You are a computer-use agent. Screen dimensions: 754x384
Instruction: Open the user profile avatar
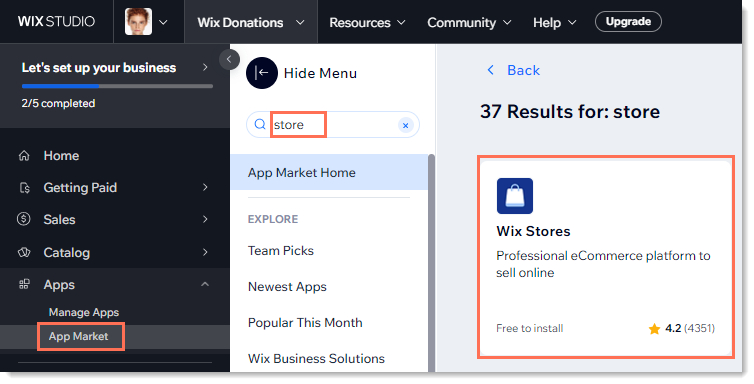pyautogui.click(x=138, y=22)
